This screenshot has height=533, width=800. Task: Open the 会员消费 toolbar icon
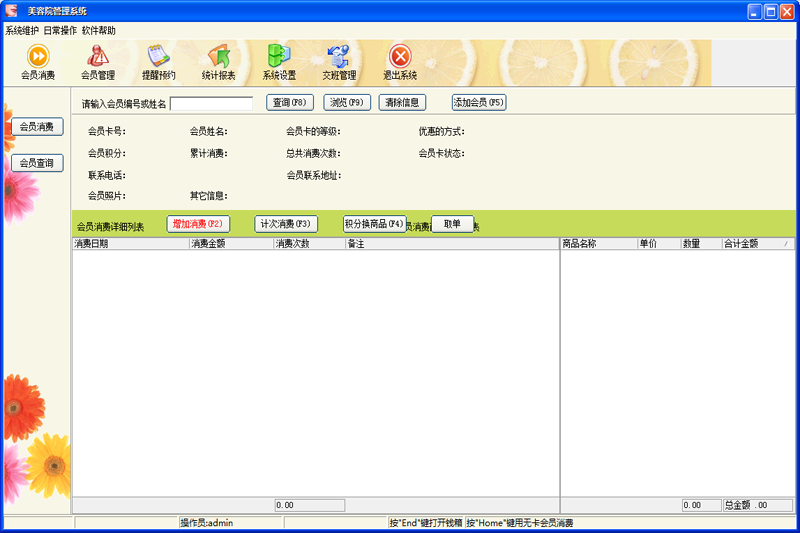coord(38,62)
